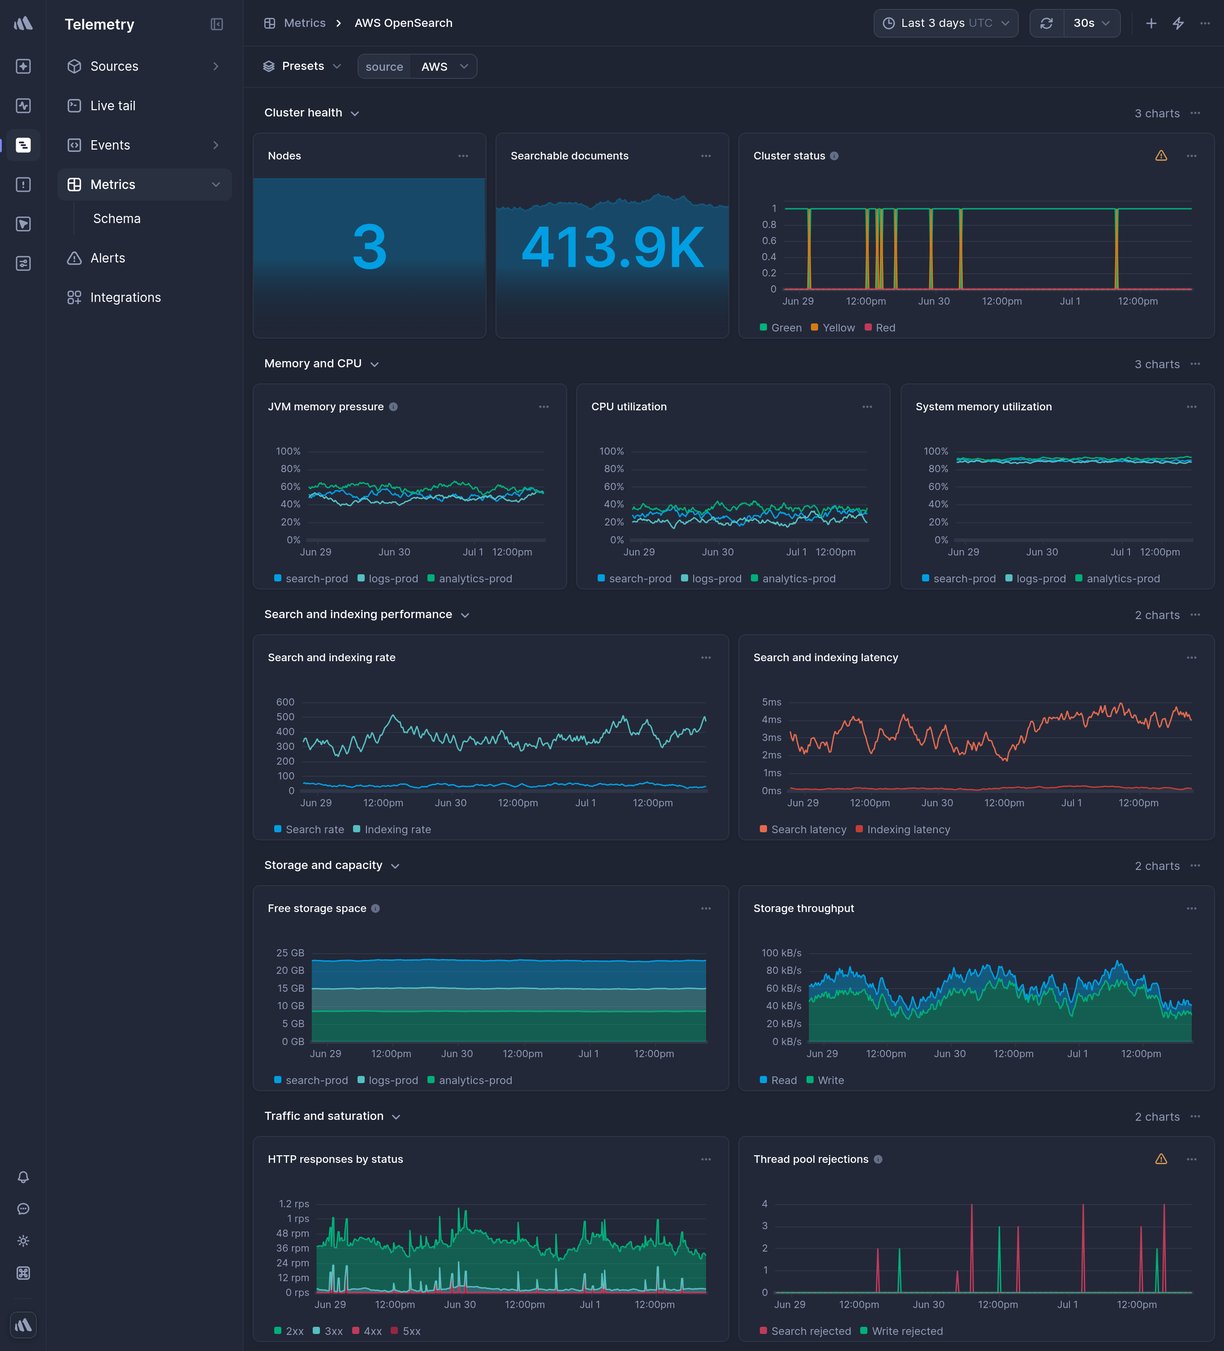Open the ellipsis menu on Search and indexing latency
The width and height of the screenshot is (1224, 1351).
[x=1192, y=658]
